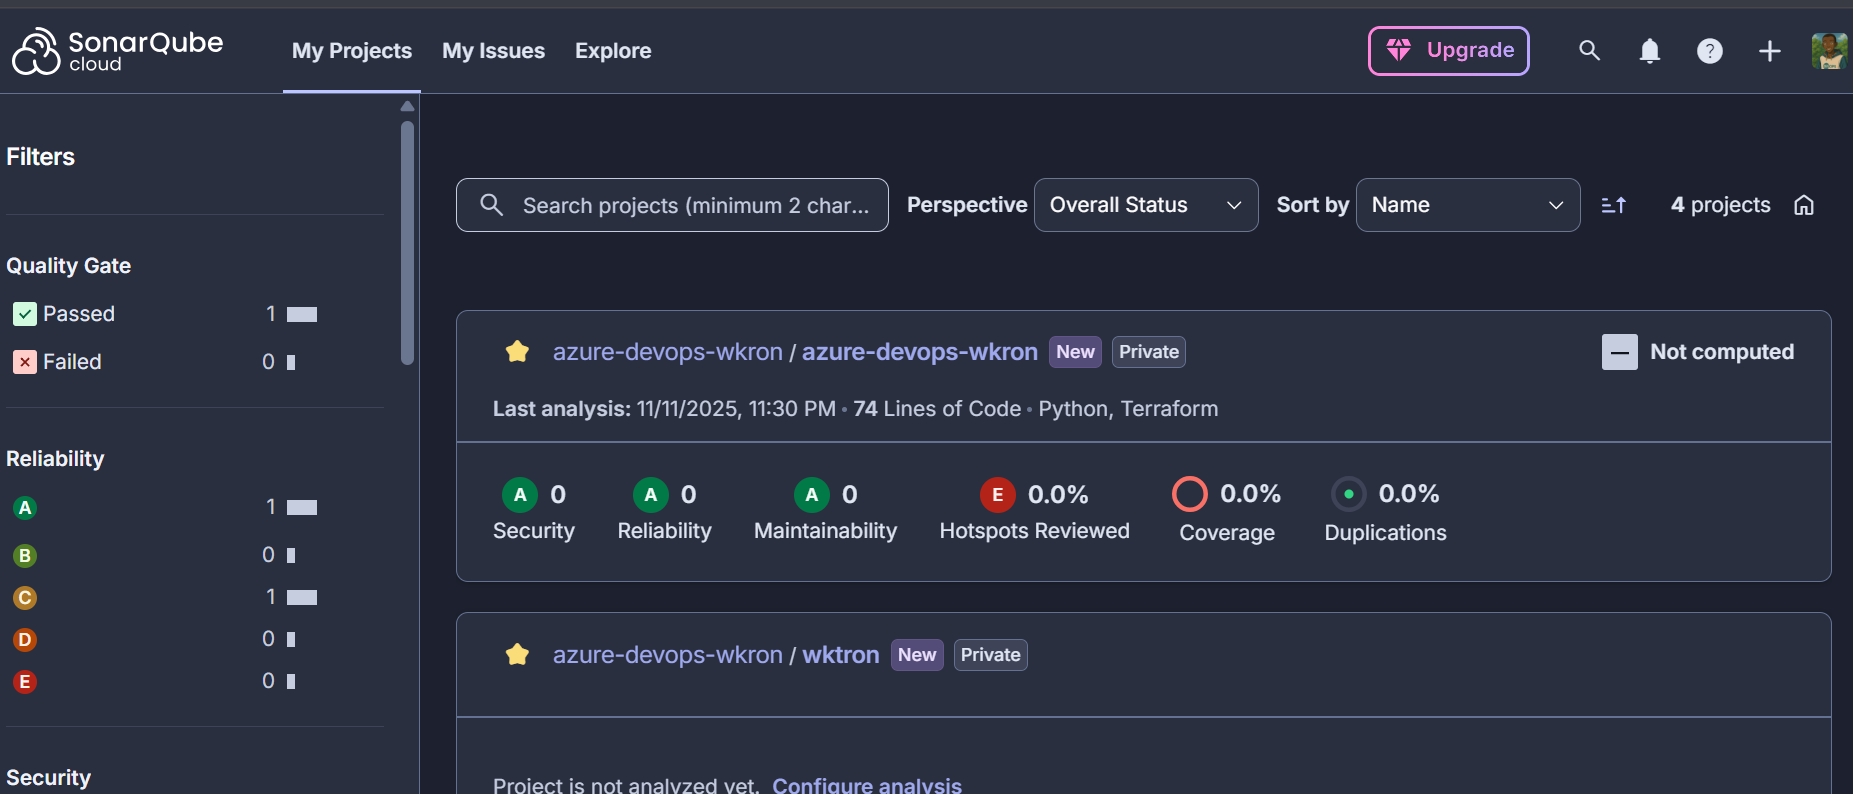Open the search magnifier in top bar
Screen dimensions: 1853x794
(1589, 51)
